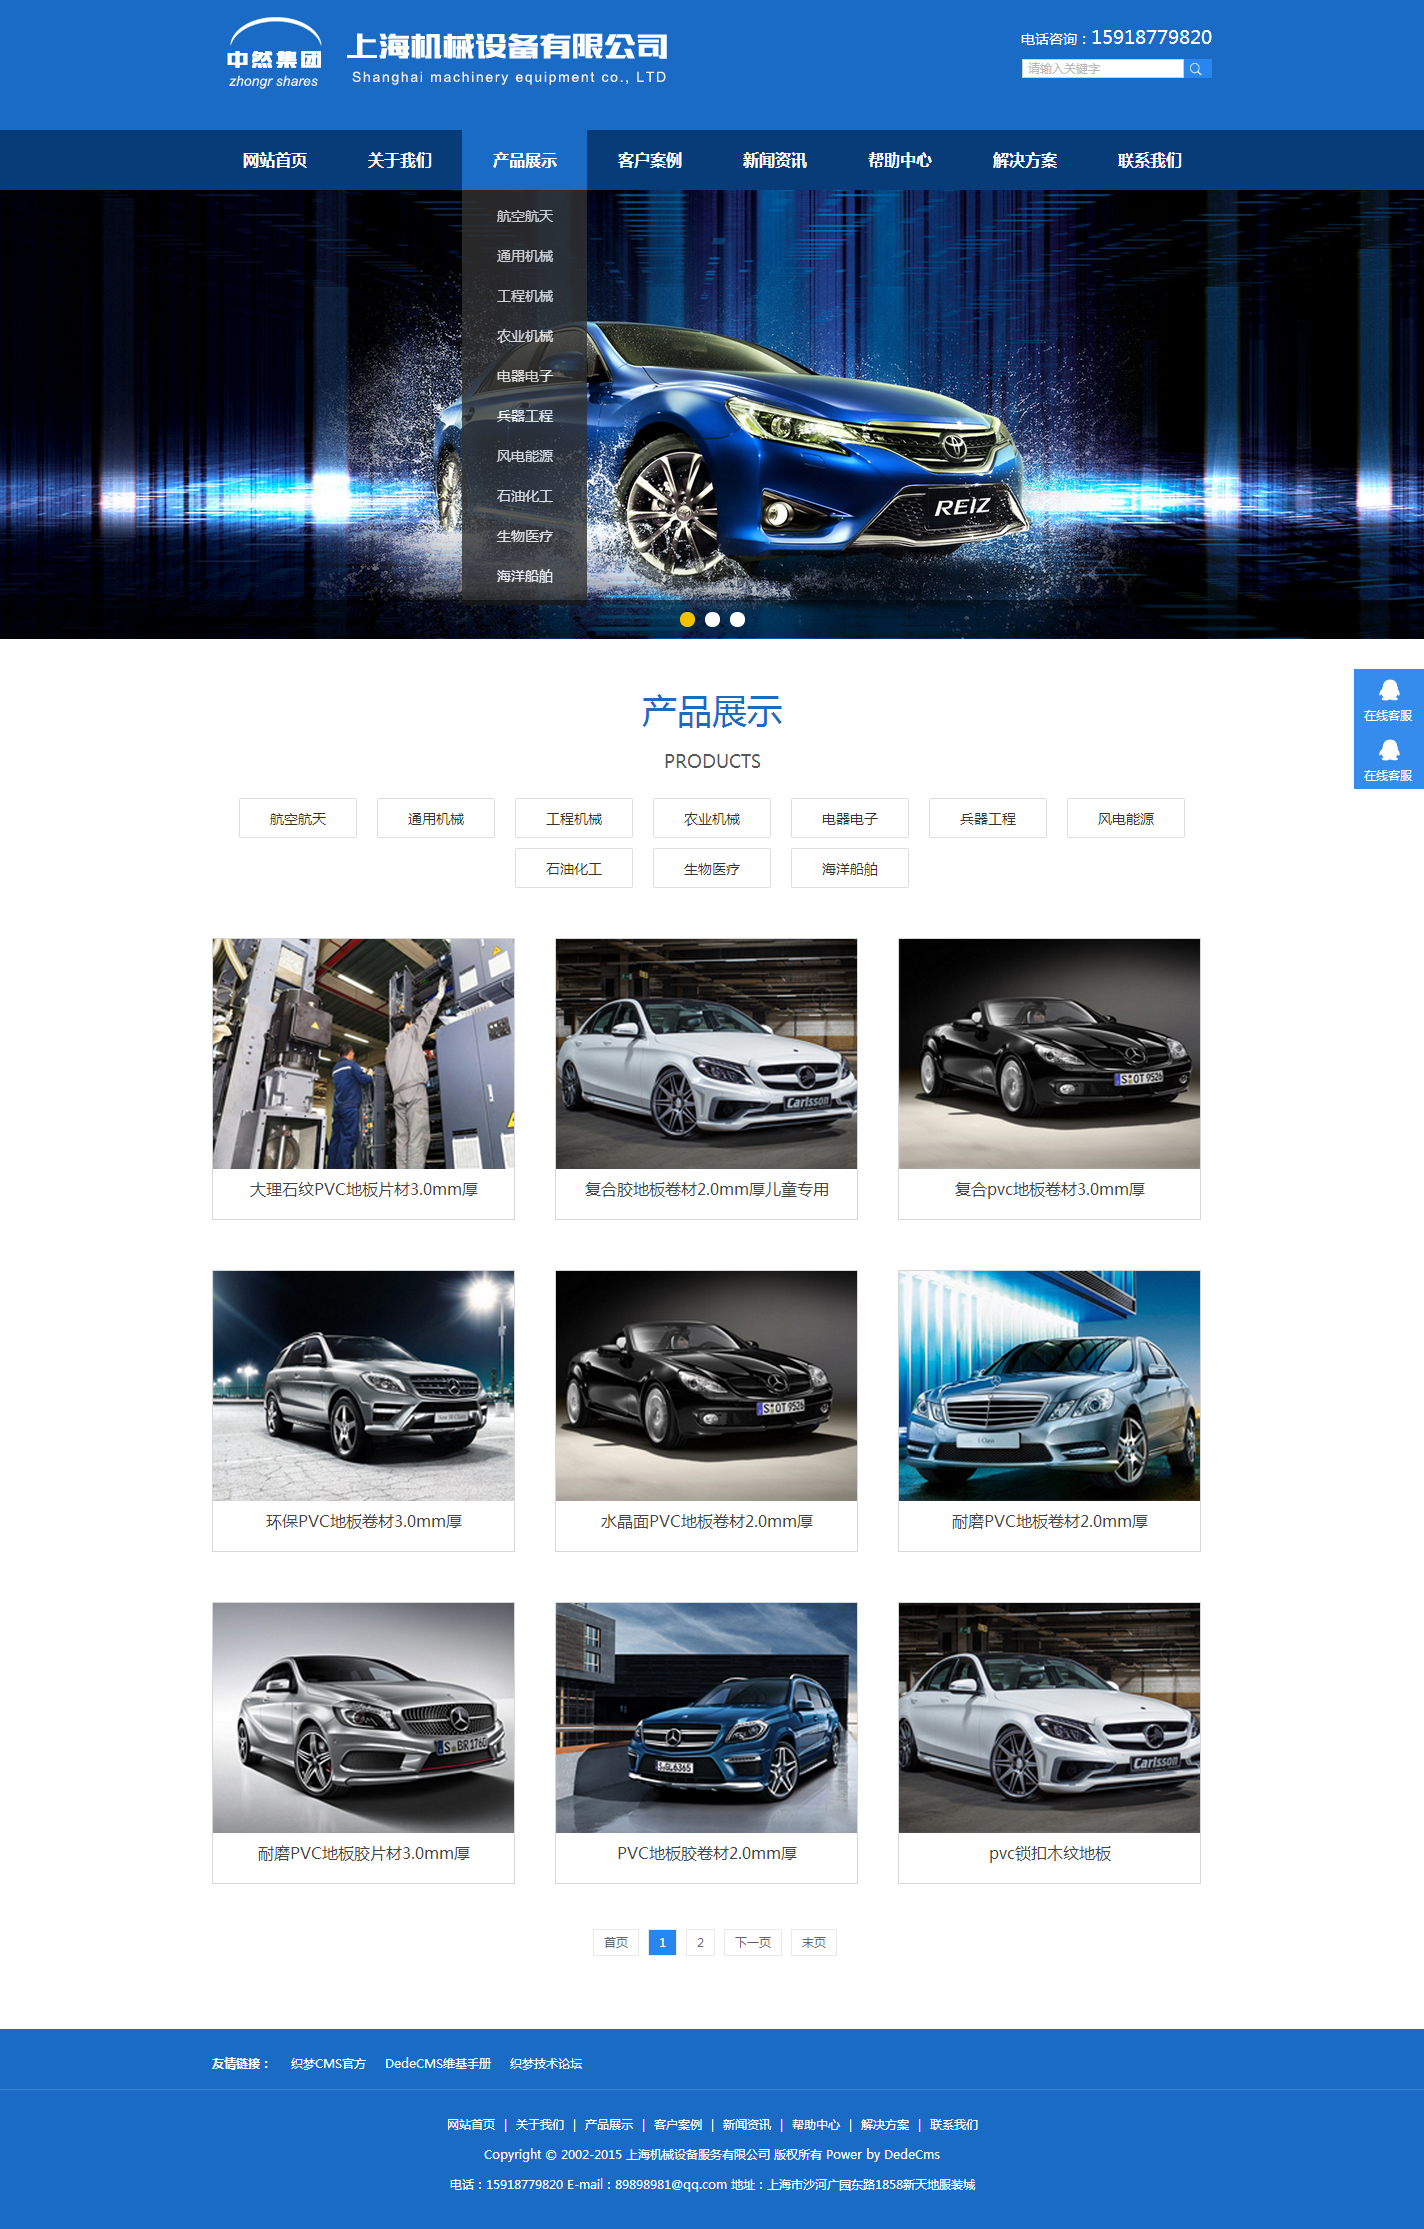
Task: Choose 海洋船舶 from the dropdown menu
Action: tap(524, 576)
